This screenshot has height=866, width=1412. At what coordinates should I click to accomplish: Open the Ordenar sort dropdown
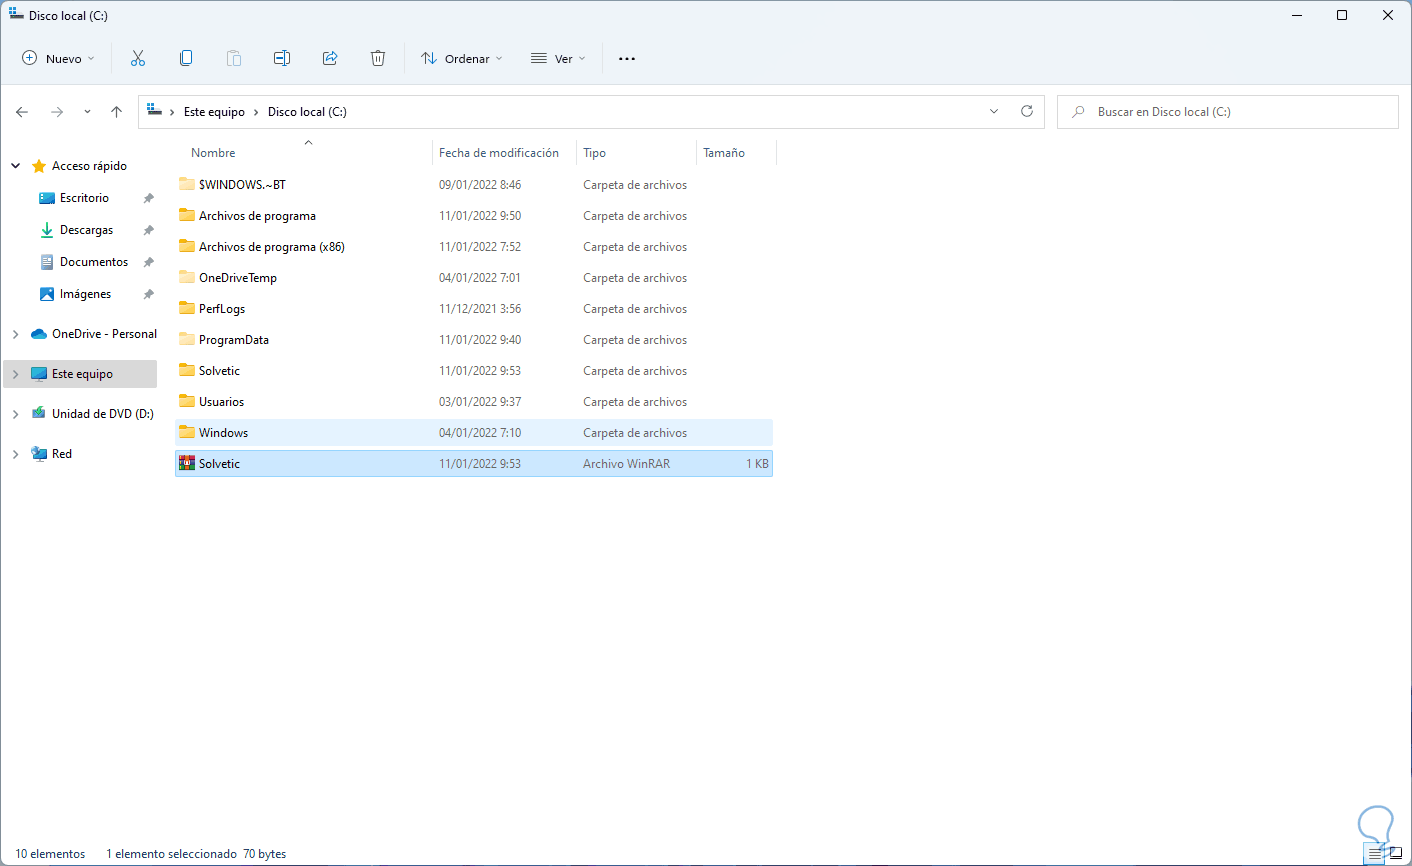462,58
